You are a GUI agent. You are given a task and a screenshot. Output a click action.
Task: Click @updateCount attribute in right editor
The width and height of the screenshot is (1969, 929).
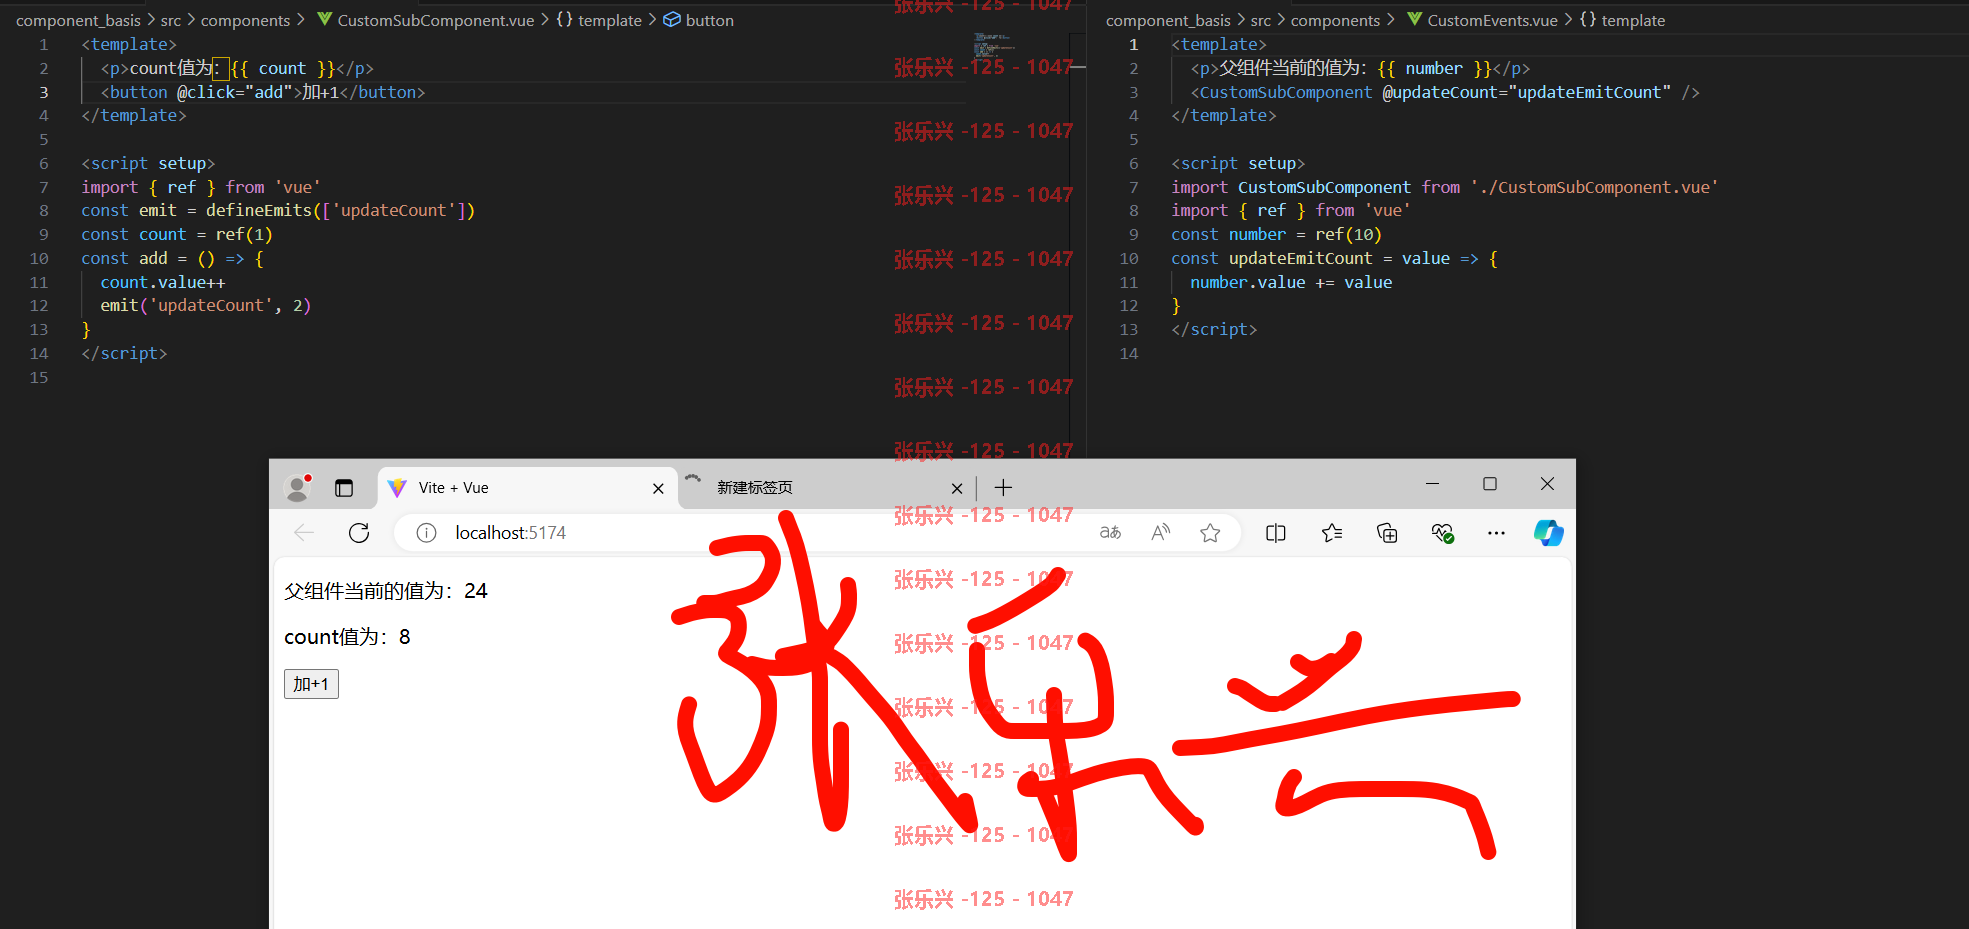tap(1439, 92)
